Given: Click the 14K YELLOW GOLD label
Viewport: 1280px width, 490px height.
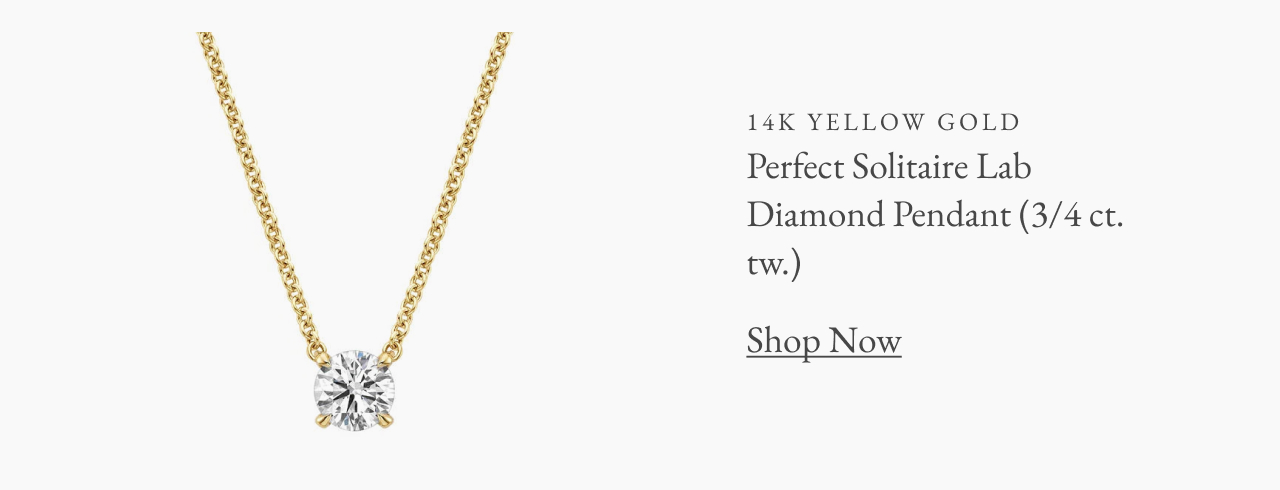Looking at the screenshot, I should point(884,123).
